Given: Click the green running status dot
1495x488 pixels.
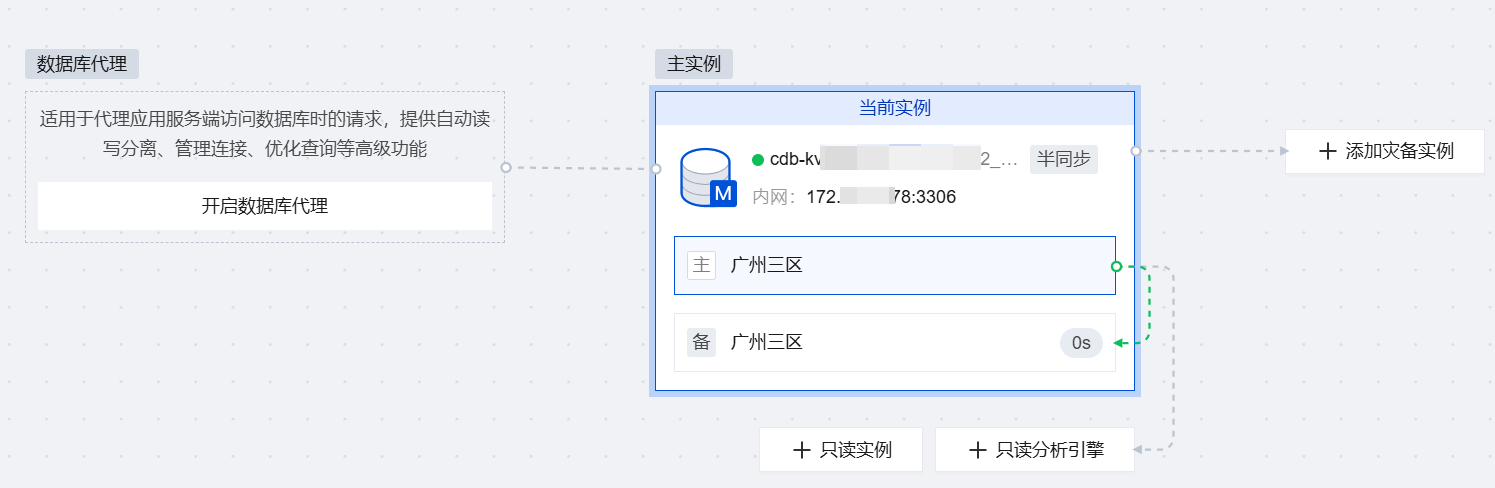Looking at the screenshot, I should 758,159.
